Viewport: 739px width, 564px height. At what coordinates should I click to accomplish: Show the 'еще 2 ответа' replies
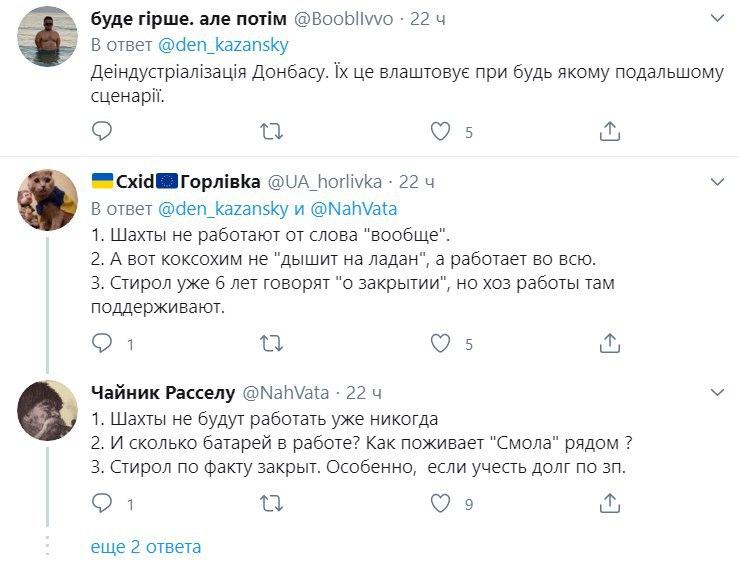(x=146, y=547)
